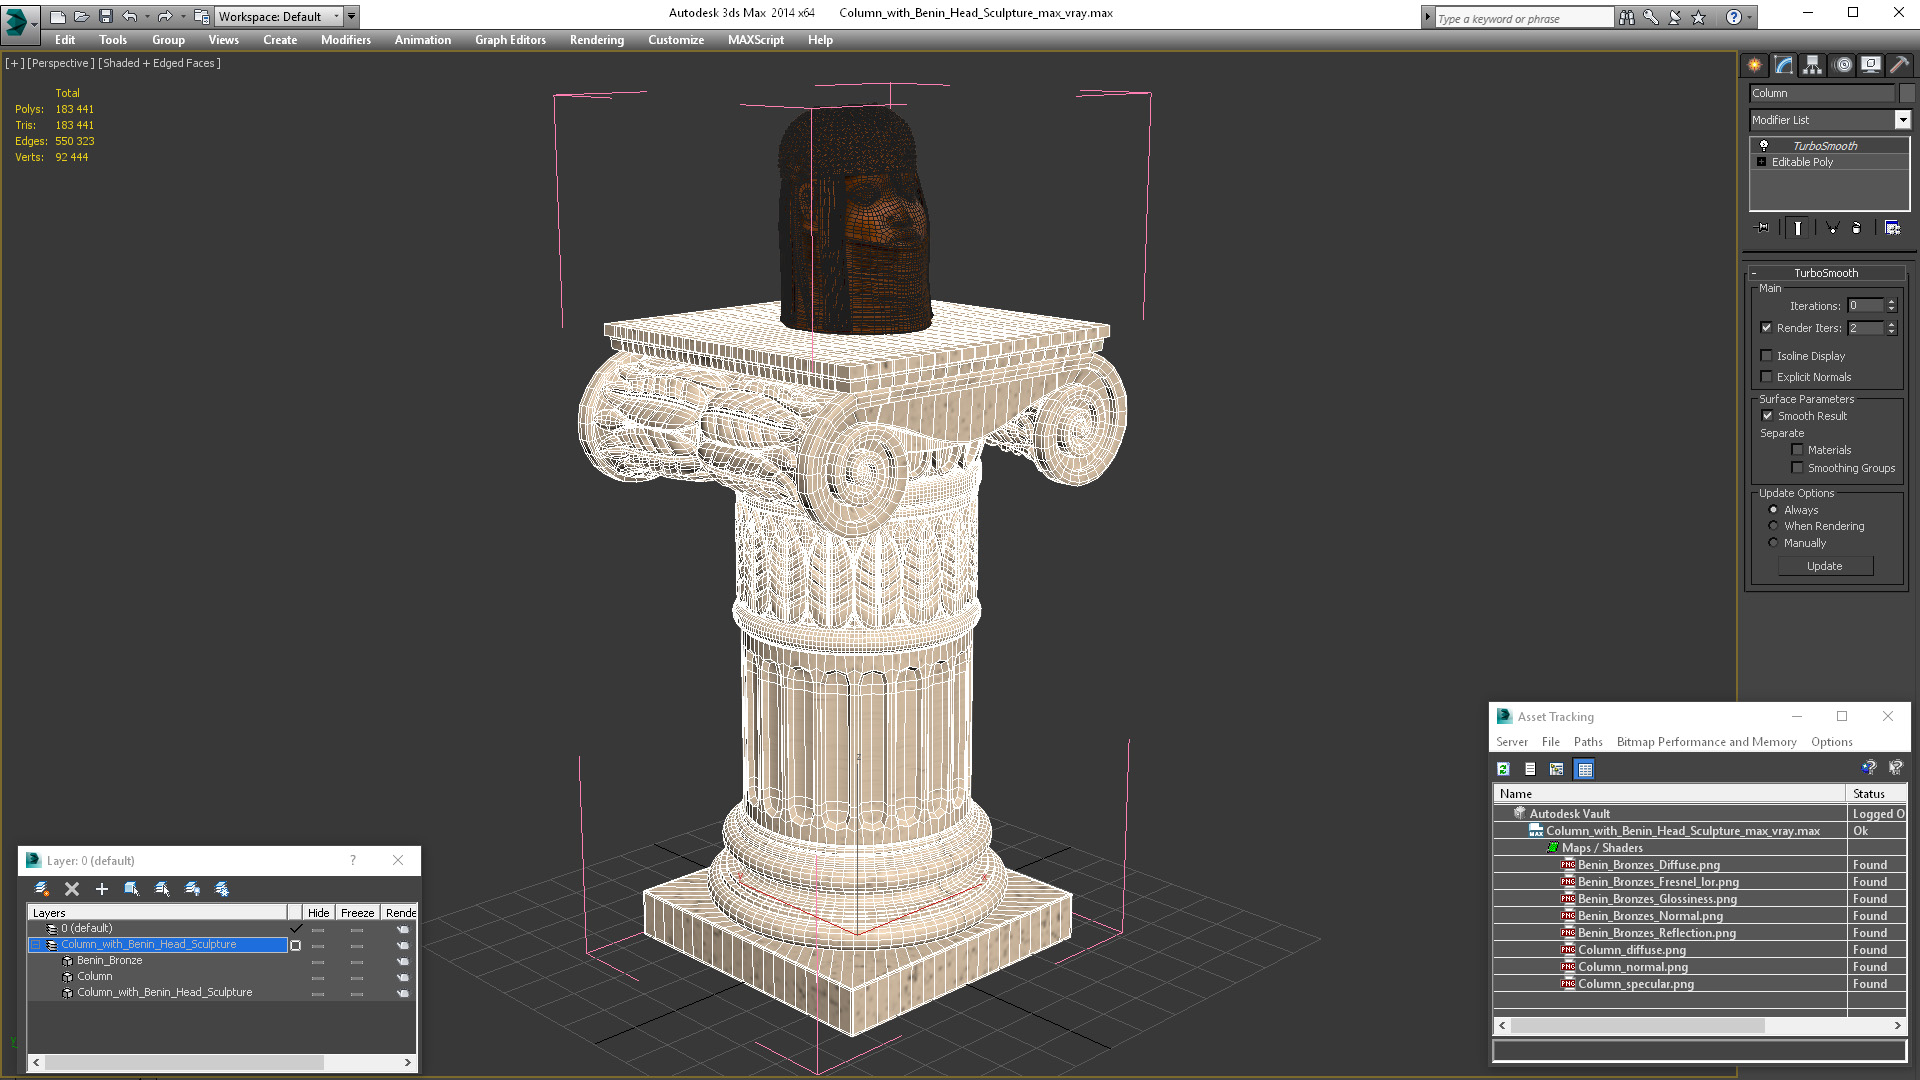
Task: Click the Project Folder icon in toolbar
Action: pyautogui.click(x=201, y=16)
